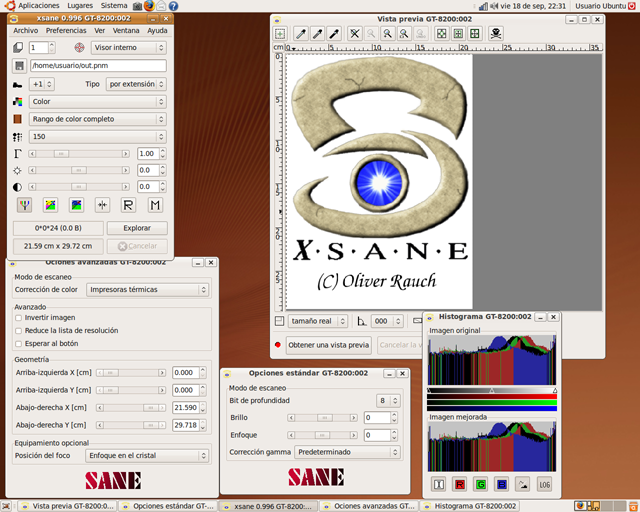Click Obtener una vista previa button
Screen dimensions: 640x512
tap(328, 345)
